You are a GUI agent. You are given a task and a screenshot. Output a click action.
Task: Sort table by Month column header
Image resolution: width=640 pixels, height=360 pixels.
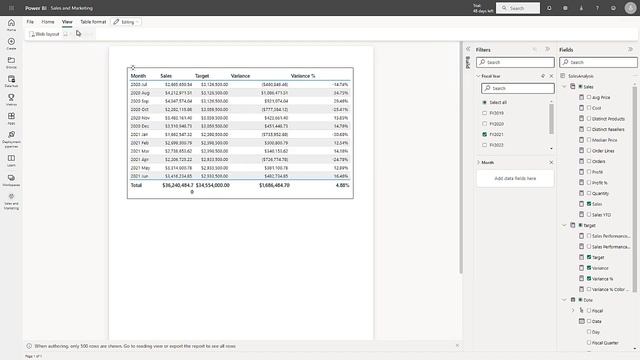138,76
